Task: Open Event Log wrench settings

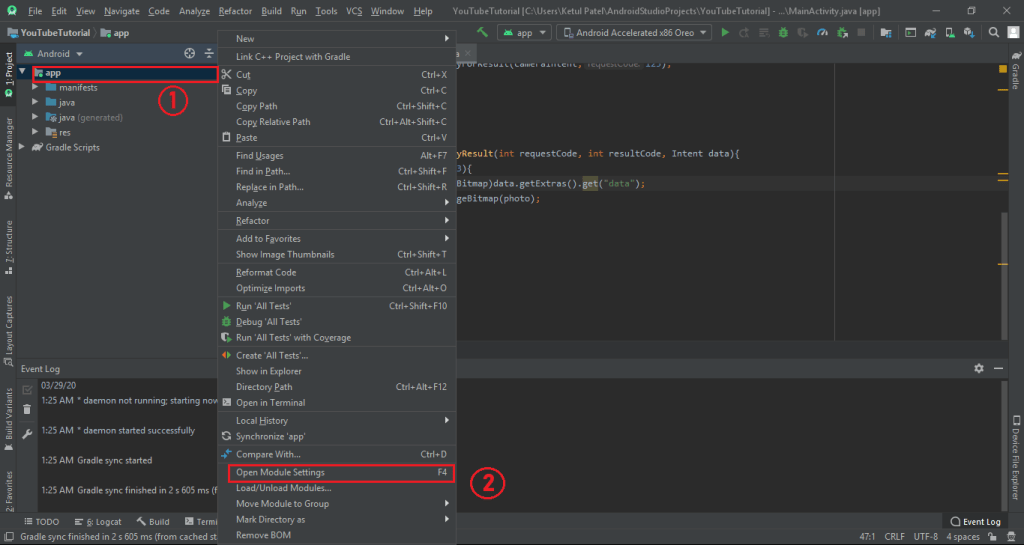Action: click(27, 433)
